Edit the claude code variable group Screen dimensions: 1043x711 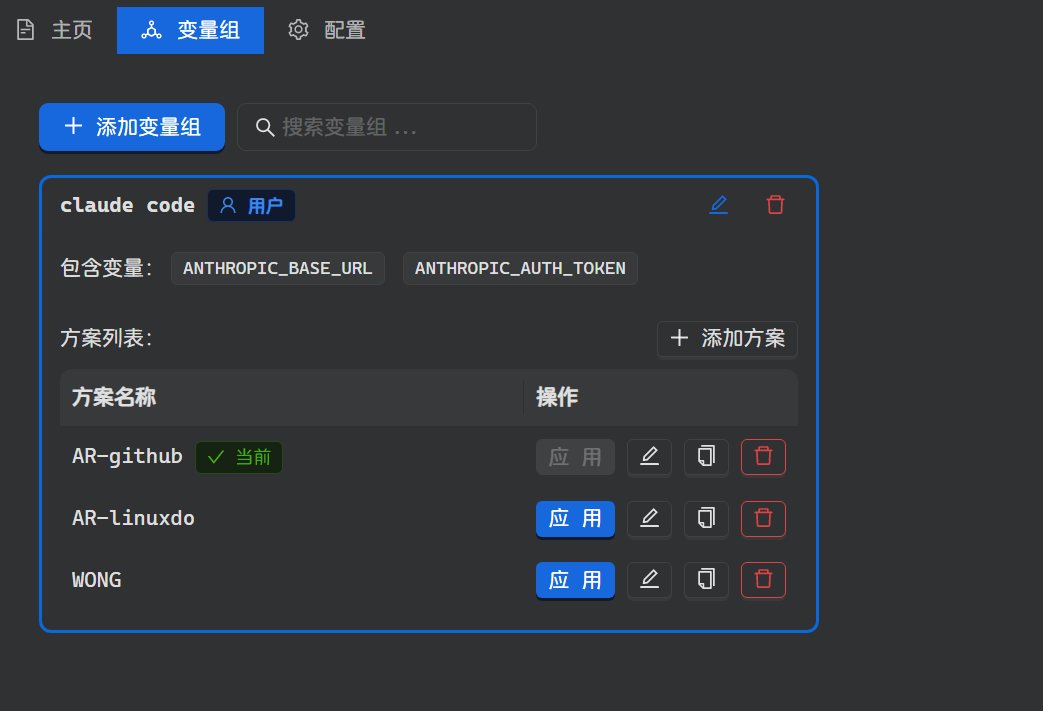(718, 205)
